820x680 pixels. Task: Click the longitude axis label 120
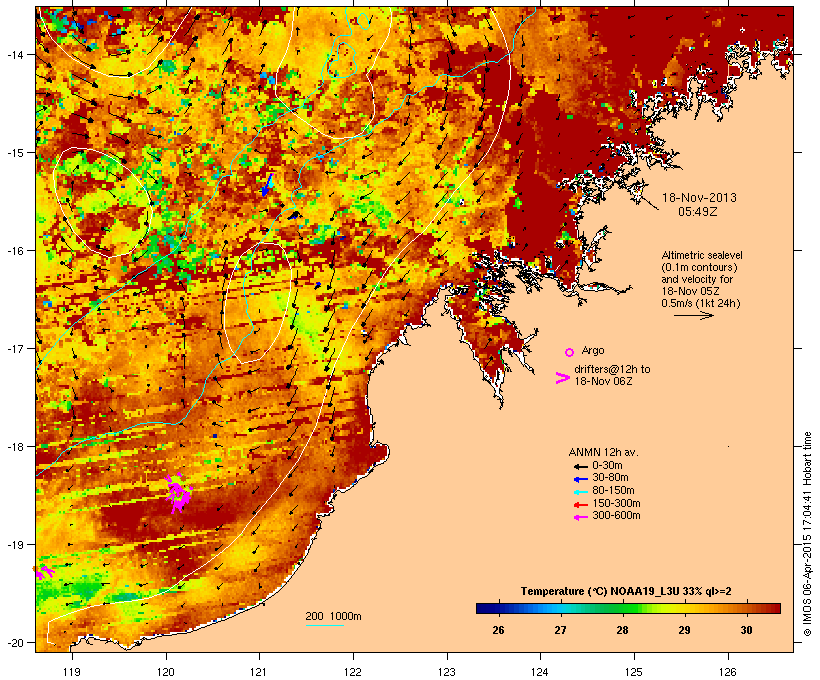[166, 672]
